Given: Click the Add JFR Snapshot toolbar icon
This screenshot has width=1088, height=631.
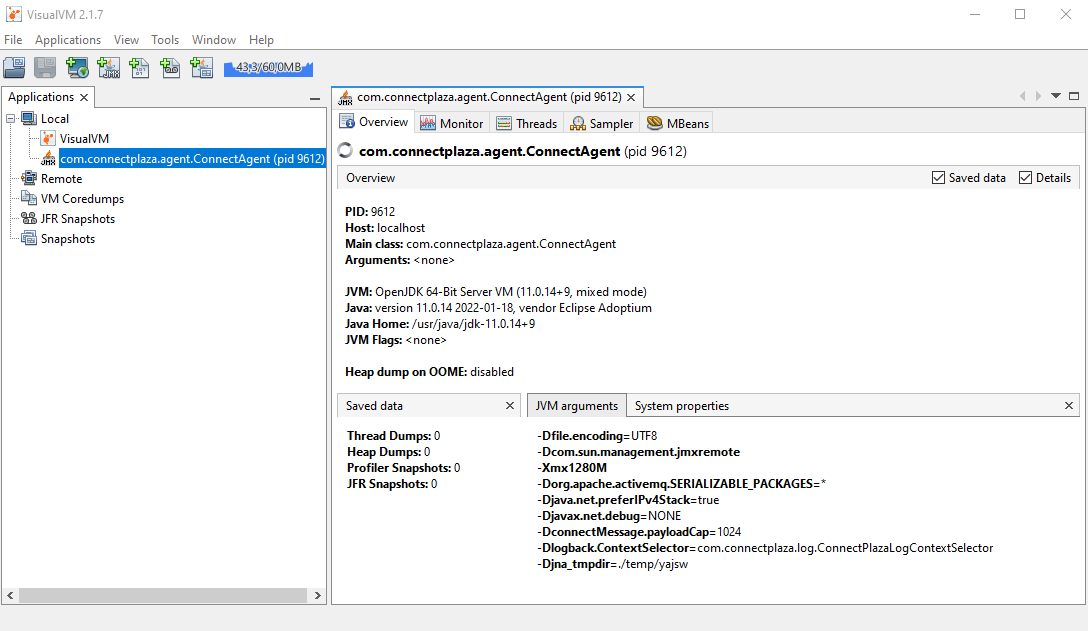Looking at the screenshot, I should click(x=170, y=68).
